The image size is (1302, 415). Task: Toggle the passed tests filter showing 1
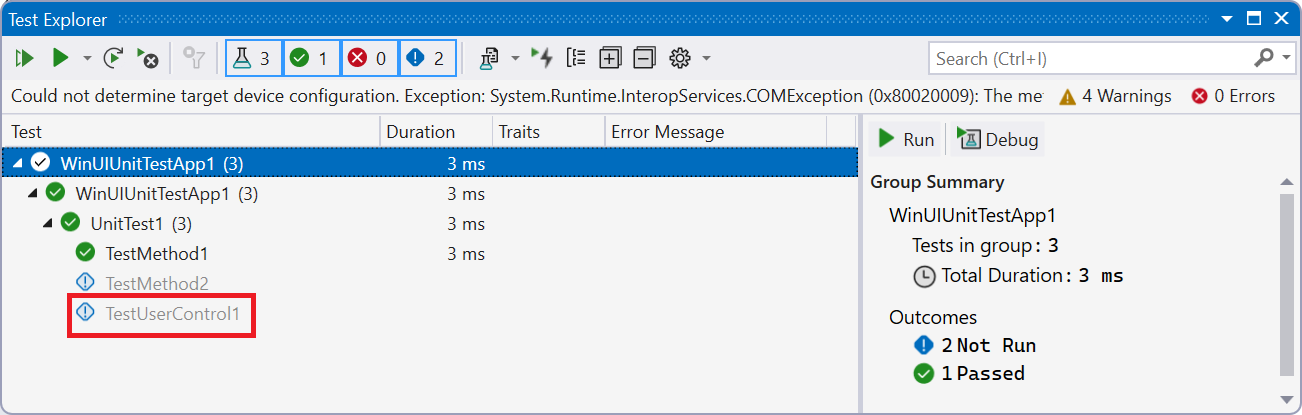tap(311, 59)
